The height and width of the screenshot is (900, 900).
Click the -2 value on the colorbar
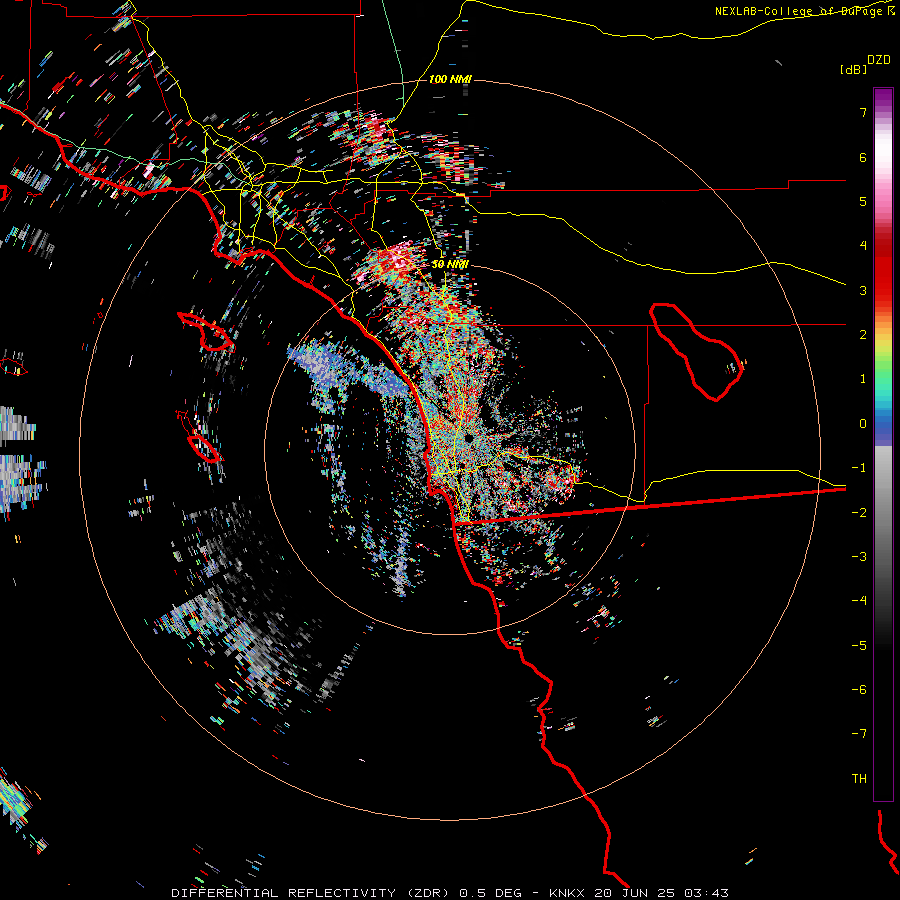[x=859, y=513]
